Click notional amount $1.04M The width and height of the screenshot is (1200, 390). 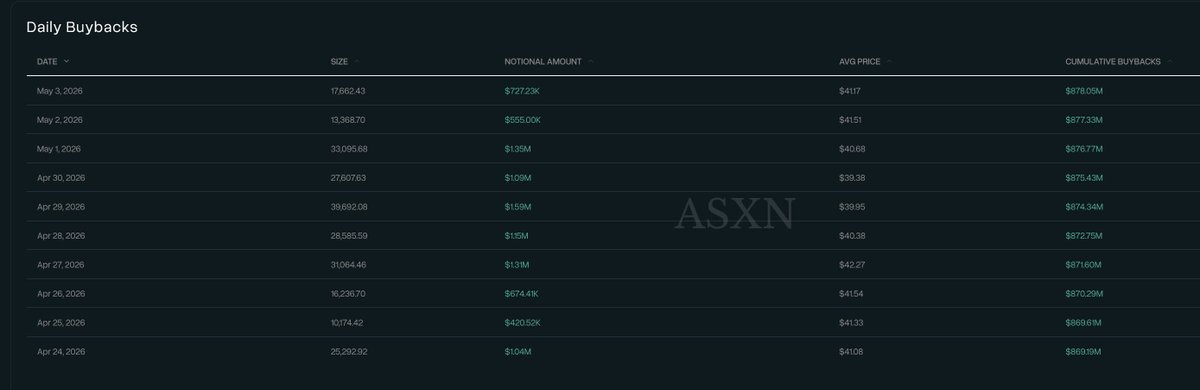click(518, 352)
